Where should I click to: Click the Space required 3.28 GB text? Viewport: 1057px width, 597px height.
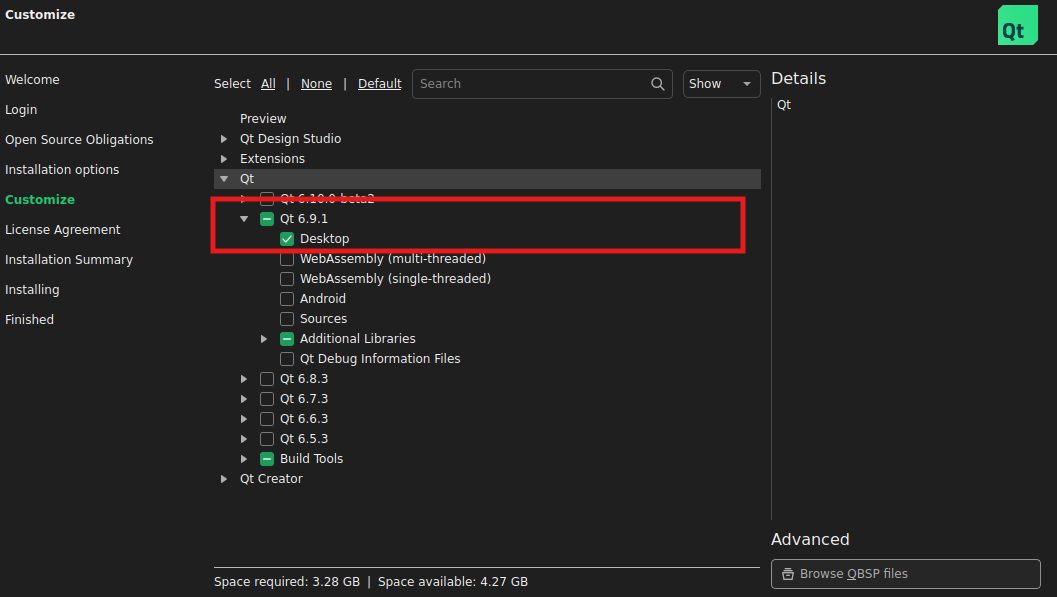(x=287, y=582)
